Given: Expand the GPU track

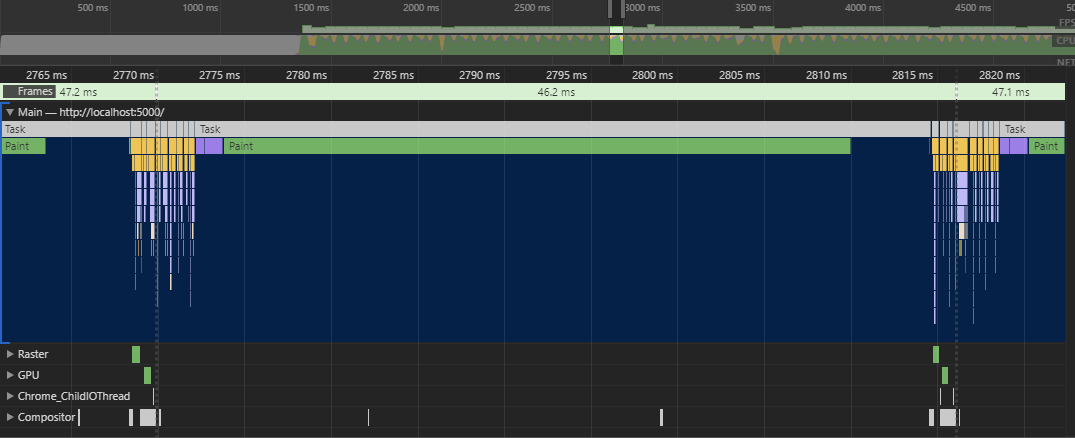Looking at the screenshot, I should pos(10,375).
